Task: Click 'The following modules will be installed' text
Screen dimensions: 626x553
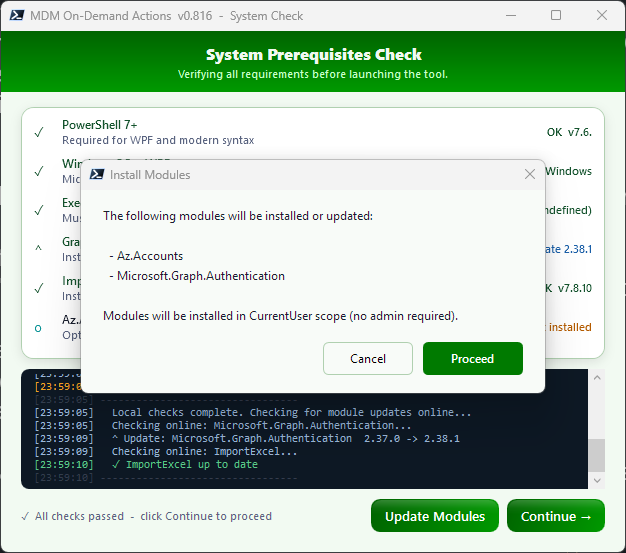Action: point(238,216)
